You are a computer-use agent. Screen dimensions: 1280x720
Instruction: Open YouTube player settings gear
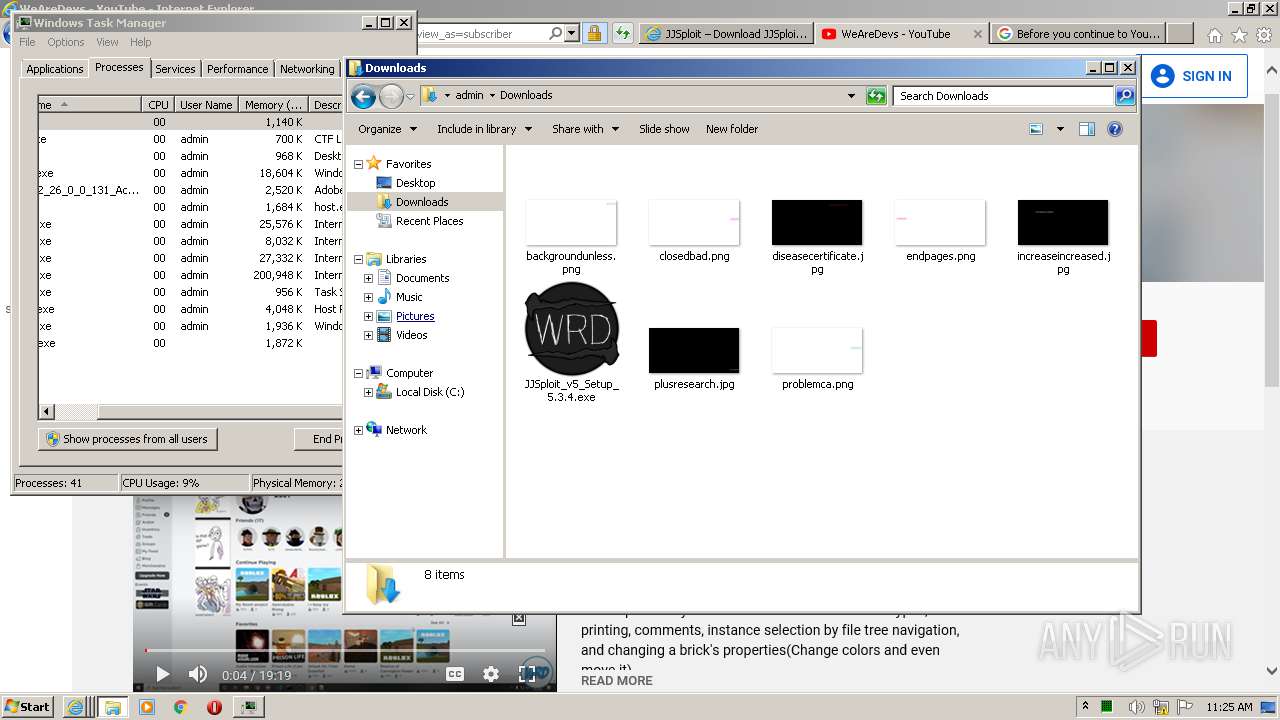[x=491, y=675]
